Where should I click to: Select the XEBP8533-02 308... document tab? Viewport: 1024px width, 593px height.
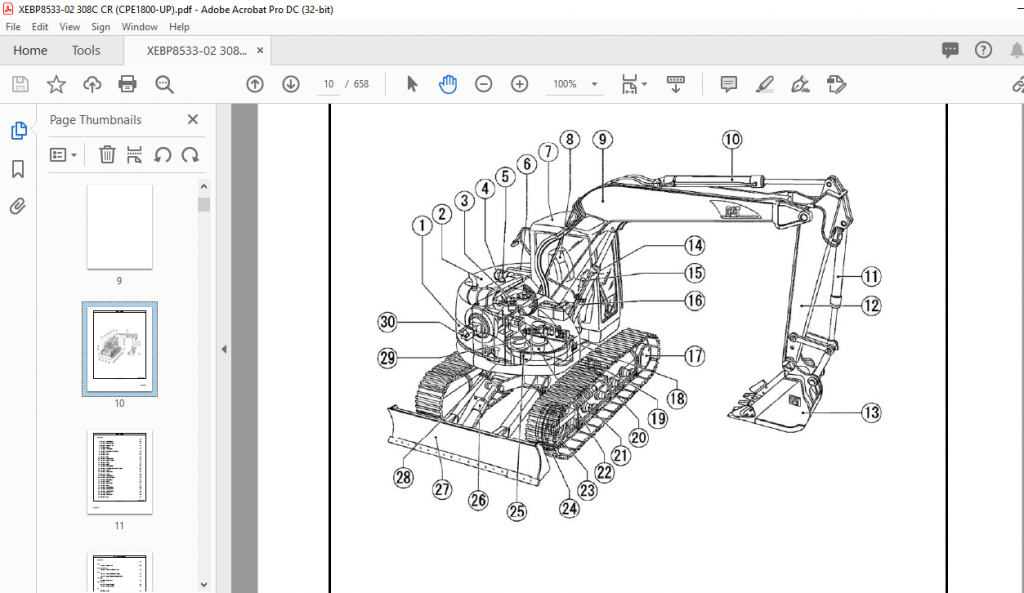197,50
